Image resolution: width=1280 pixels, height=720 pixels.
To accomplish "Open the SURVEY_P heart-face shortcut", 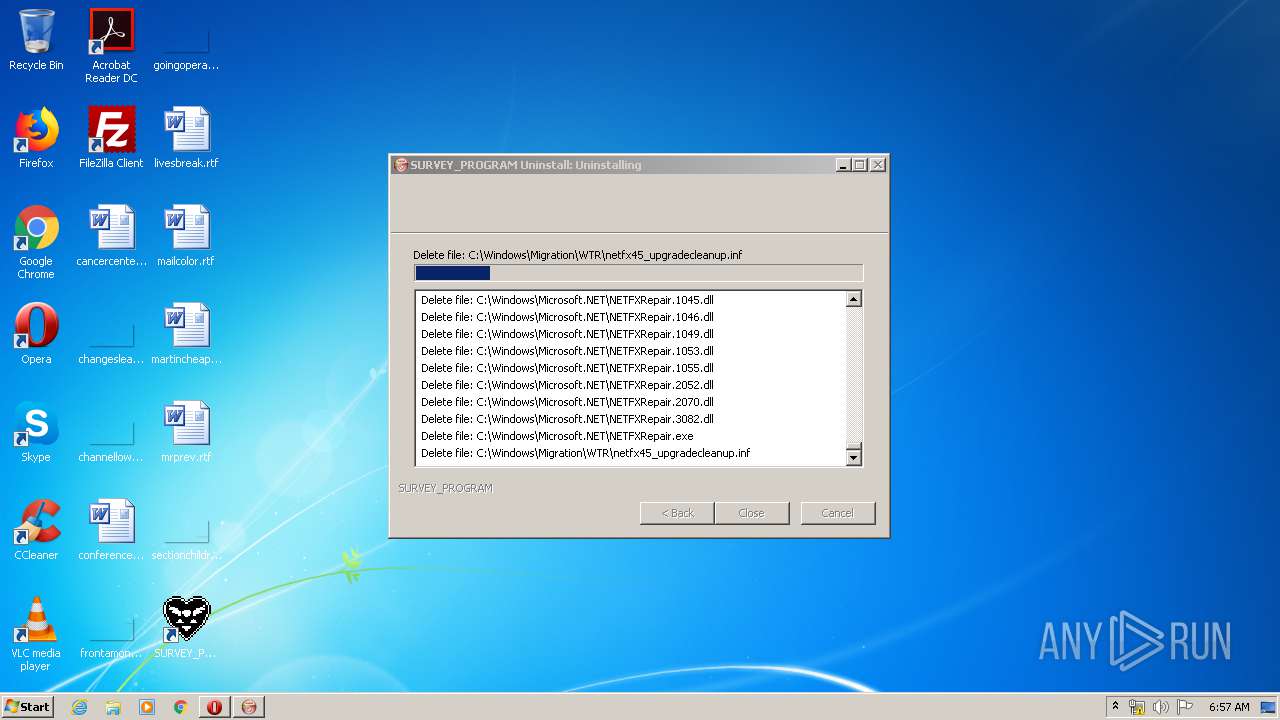I will [x=186, y=628].
